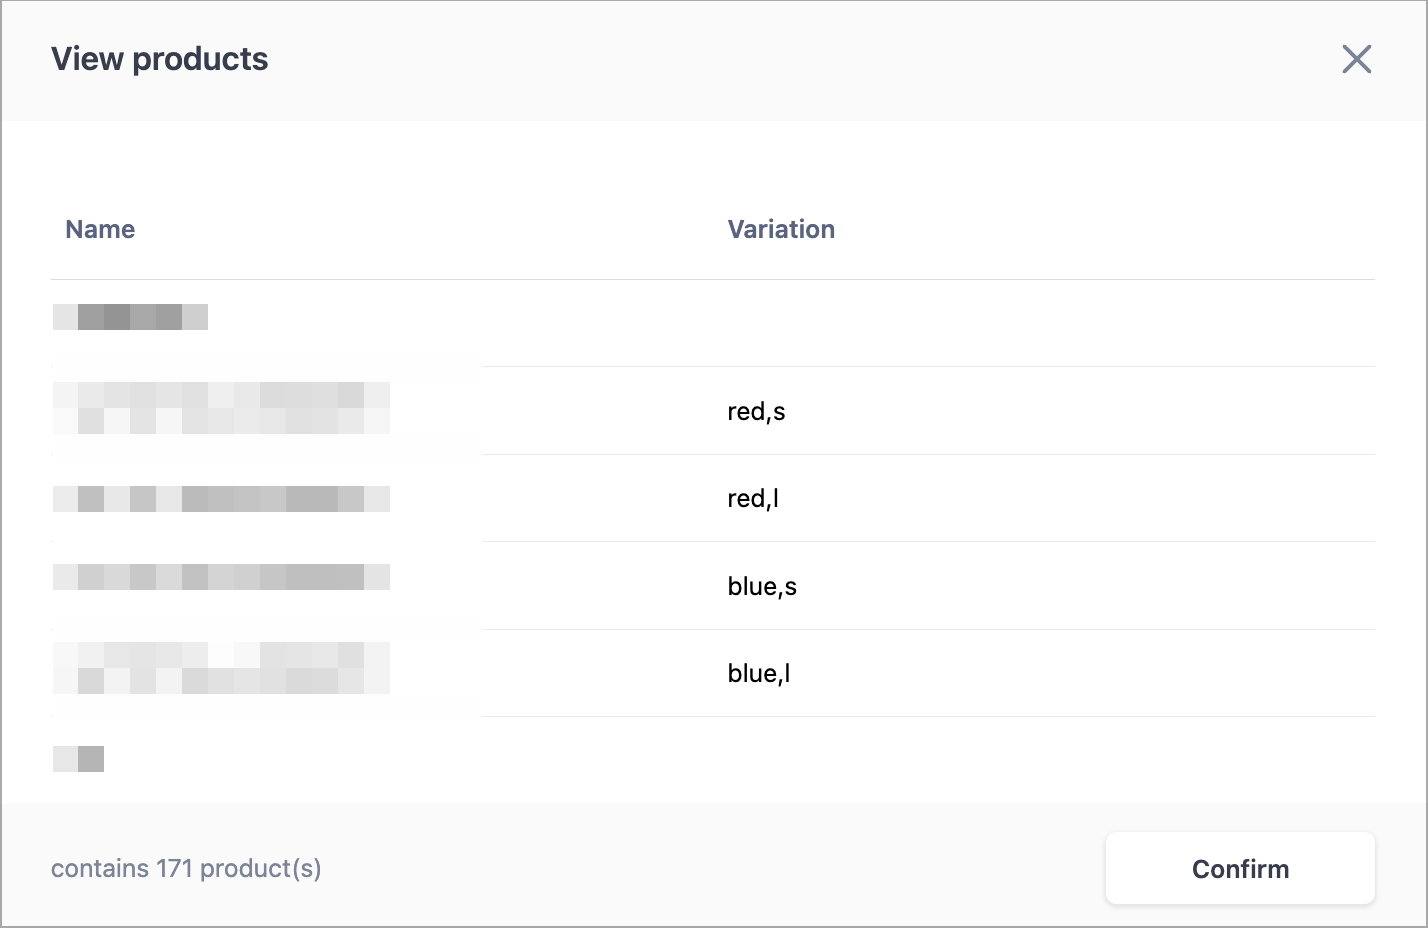Select the blue,l variation cell
Viewport: 1428px width, 928px height.
click(x=758, y=673)
